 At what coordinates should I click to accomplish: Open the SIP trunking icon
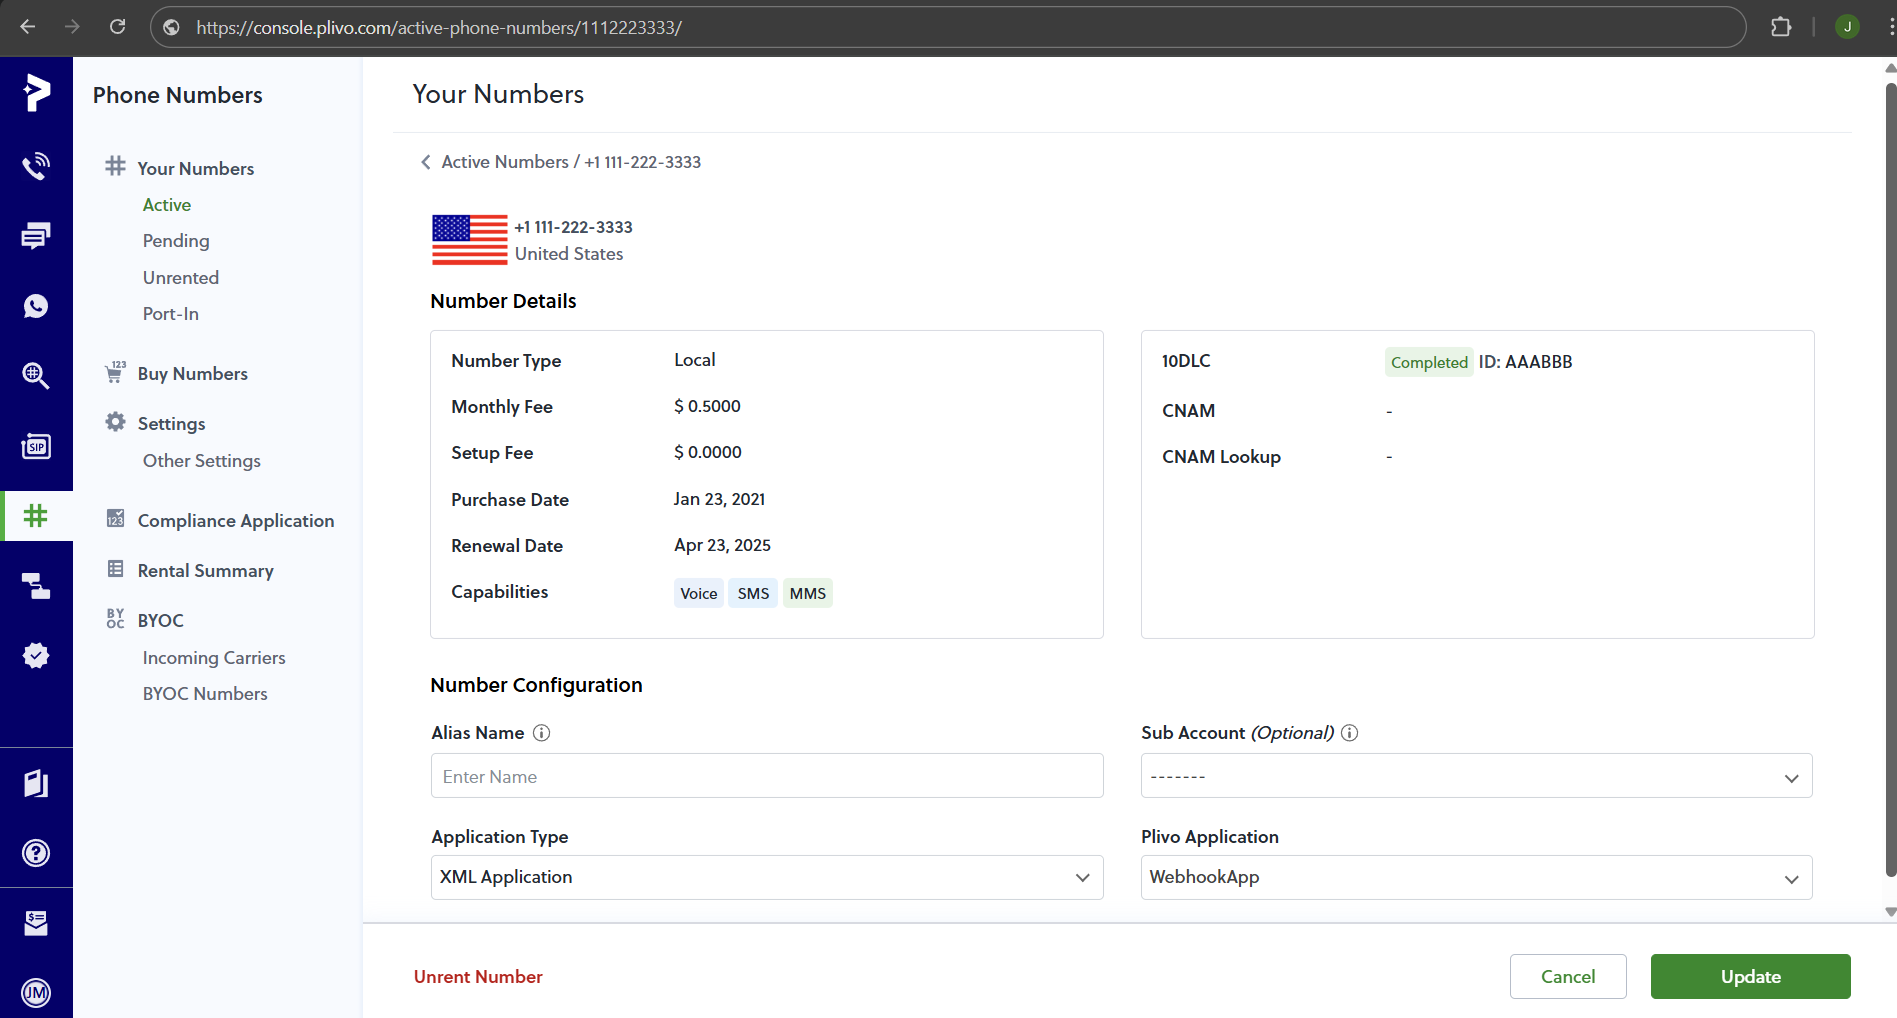tap(36, 446)
